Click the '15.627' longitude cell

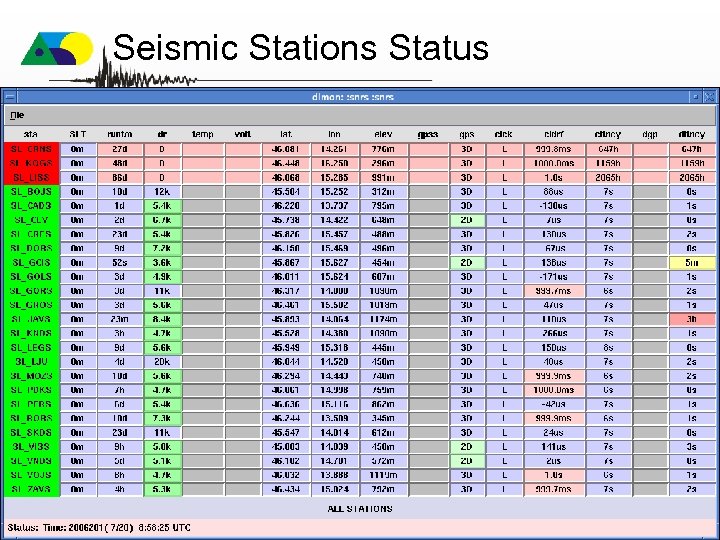click(334, 263)
